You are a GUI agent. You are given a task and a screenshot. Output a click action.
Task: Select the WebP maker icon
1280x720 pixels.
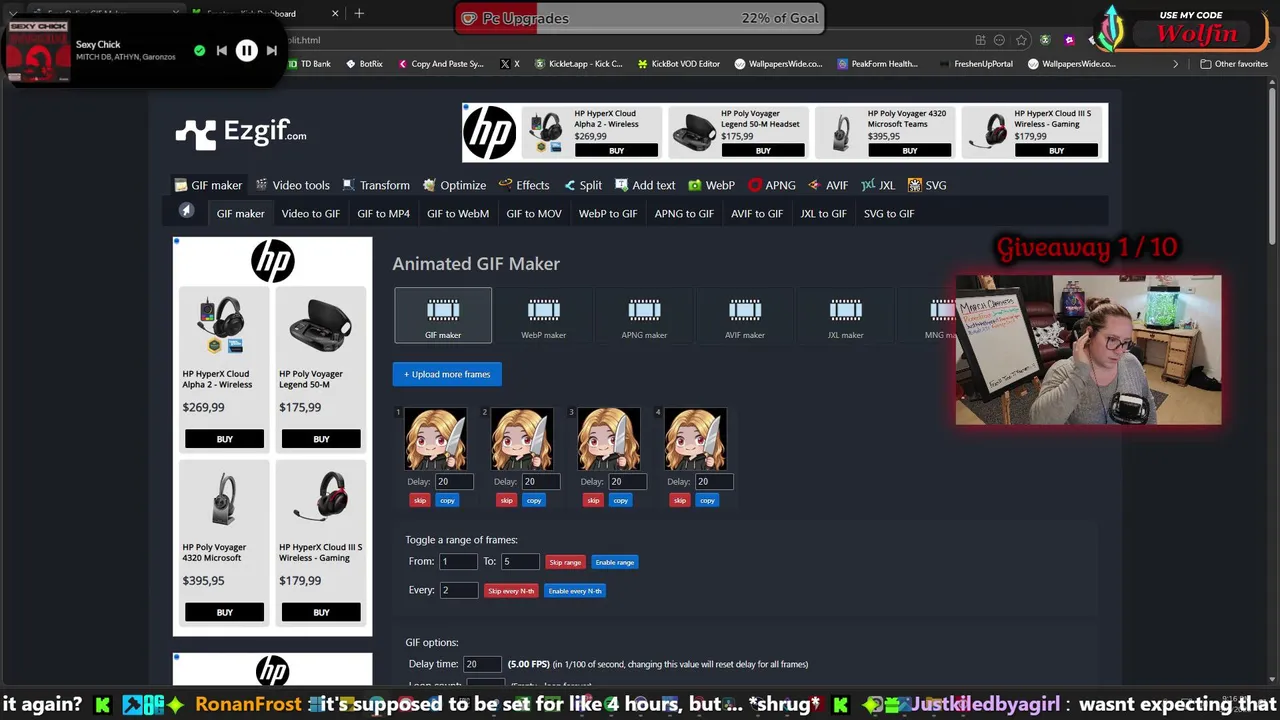click(544, 315)
